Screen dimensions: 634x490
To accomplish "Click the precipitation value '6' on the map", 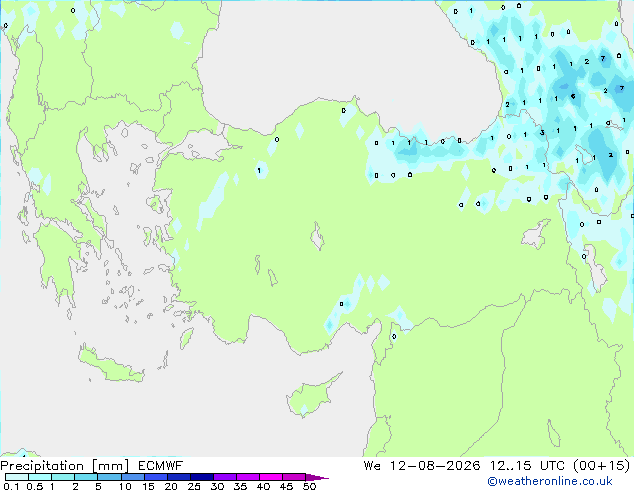I will pos(573,96).
